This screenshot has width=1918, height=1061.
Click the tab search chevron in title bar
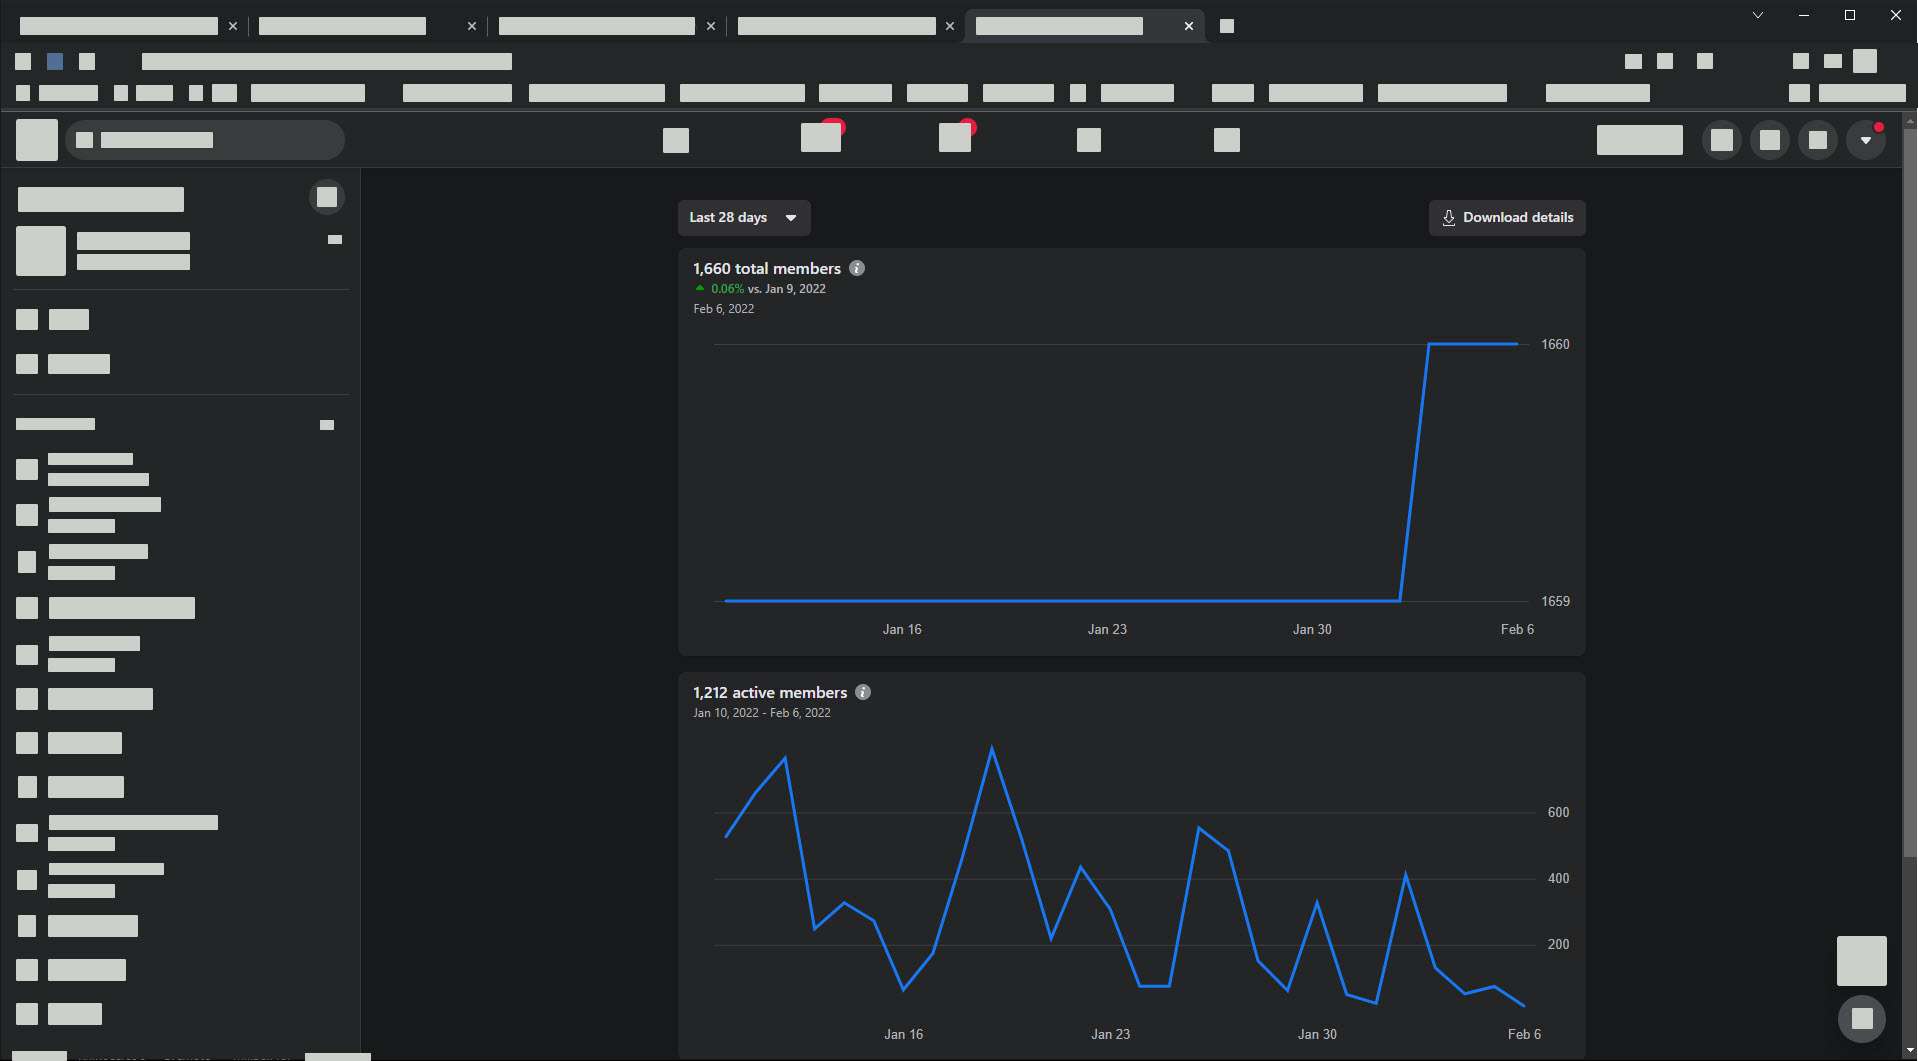[x=1758, y=15]
